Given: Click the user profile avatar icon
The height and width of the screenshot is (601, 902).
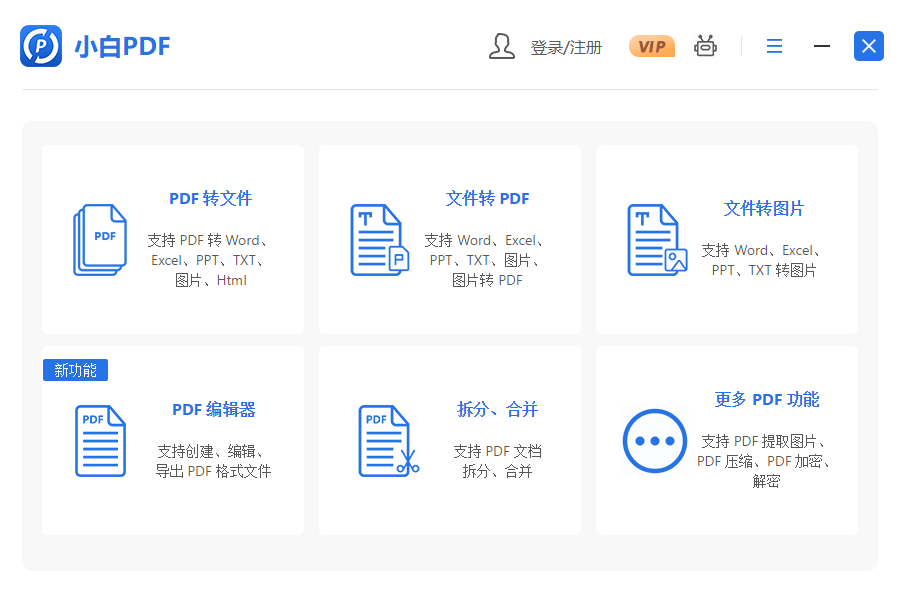Looking at the screenshot, I should click(501, 46).
